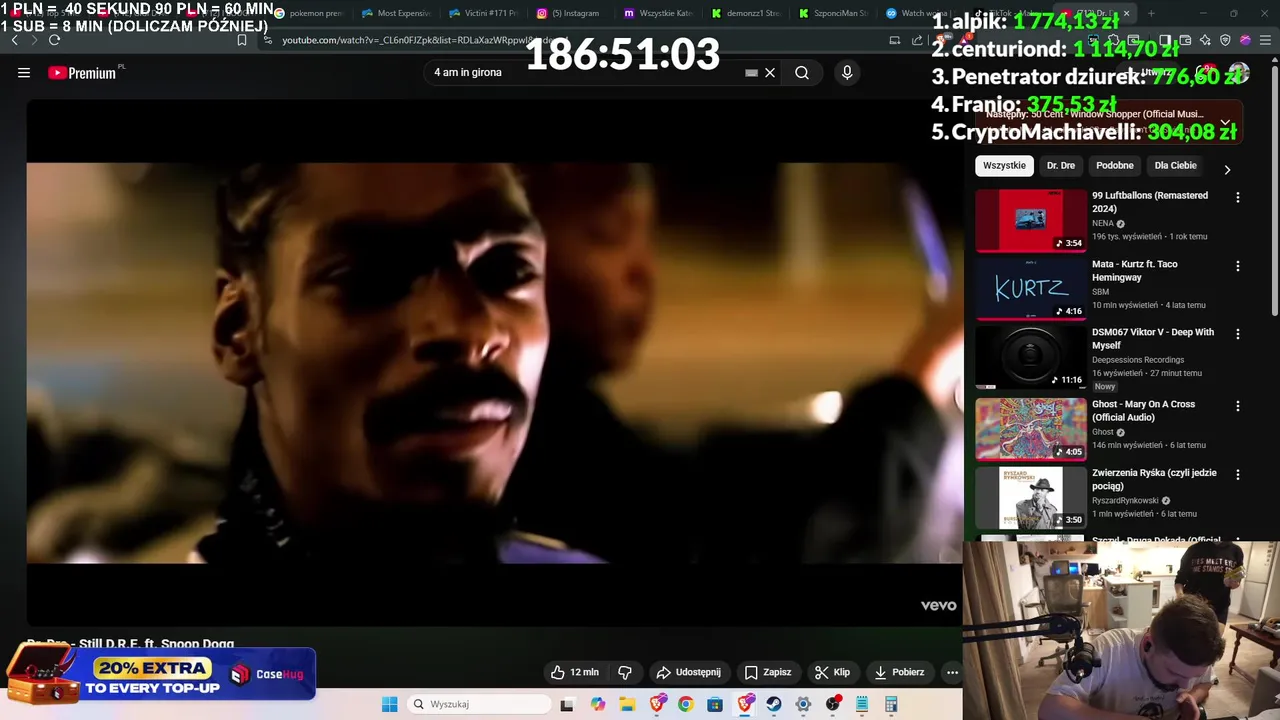Image resolution: width=1280 pixels, height=720 pixels.
Task: Open Google Chrome from taskbar
Action: click(x=685, y=704)
